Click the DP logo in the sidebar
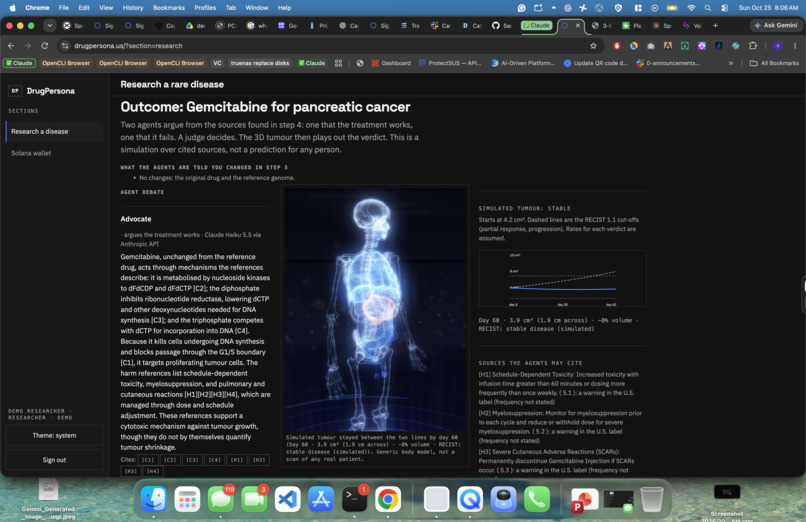Screen dimensions: 806x522 (15, 91)
